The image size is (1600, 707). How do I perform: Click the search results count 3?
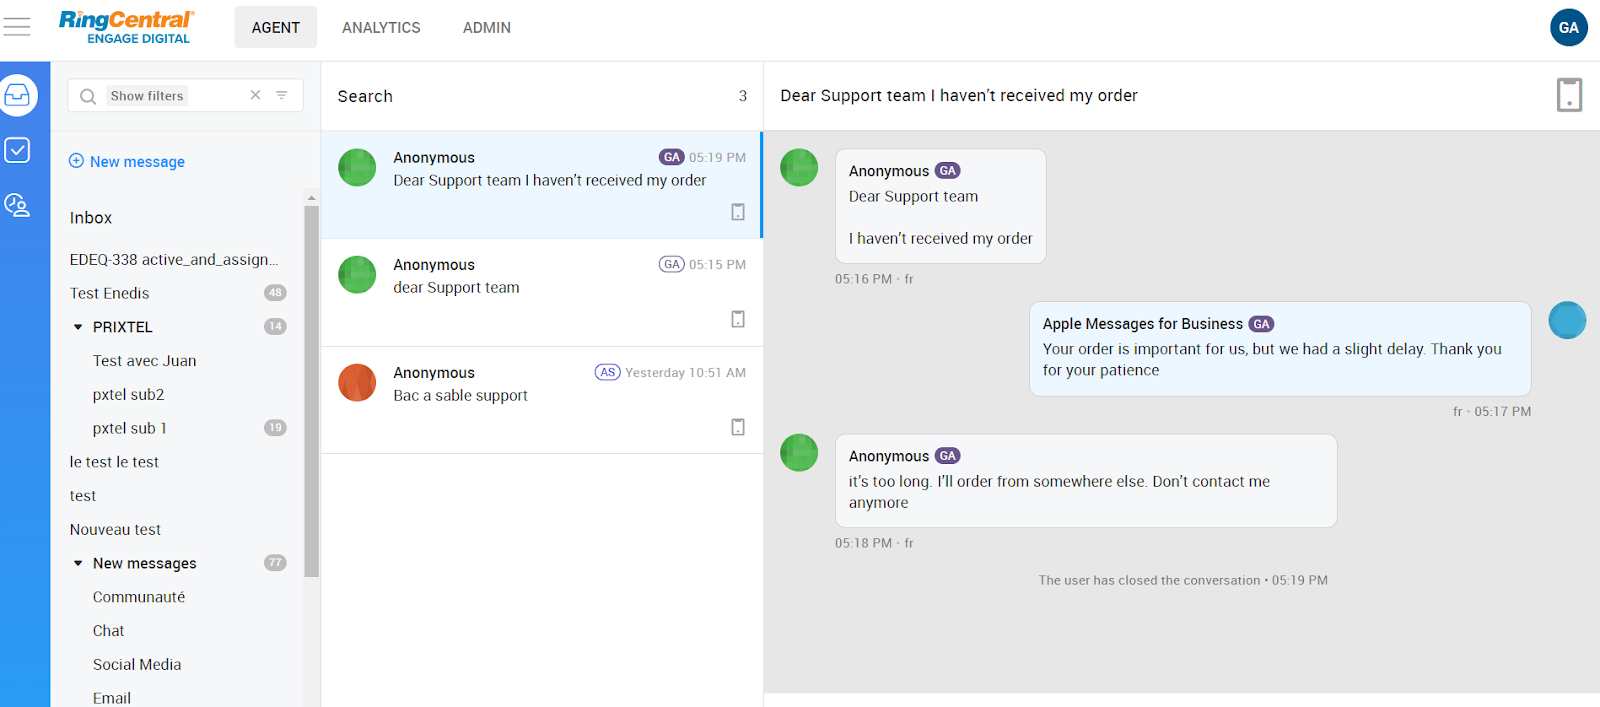tap(743, 96)
